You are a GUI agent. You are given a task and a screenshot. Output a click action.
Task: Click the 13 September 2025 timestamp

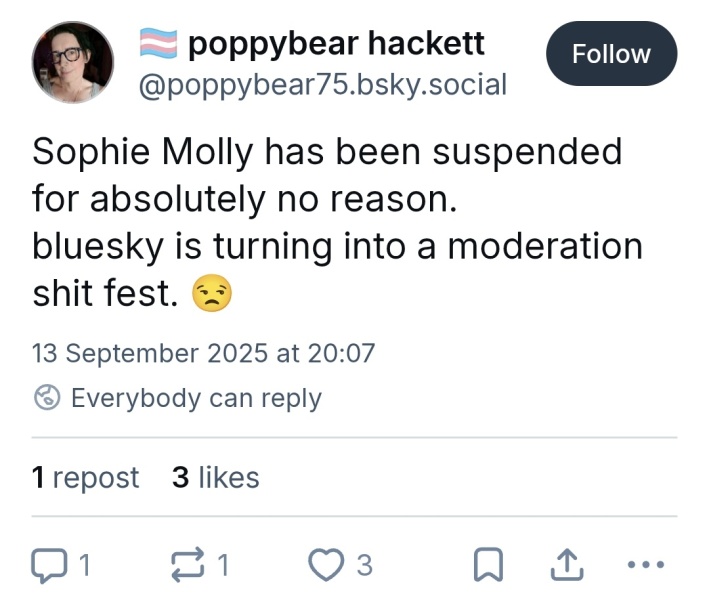203,353
